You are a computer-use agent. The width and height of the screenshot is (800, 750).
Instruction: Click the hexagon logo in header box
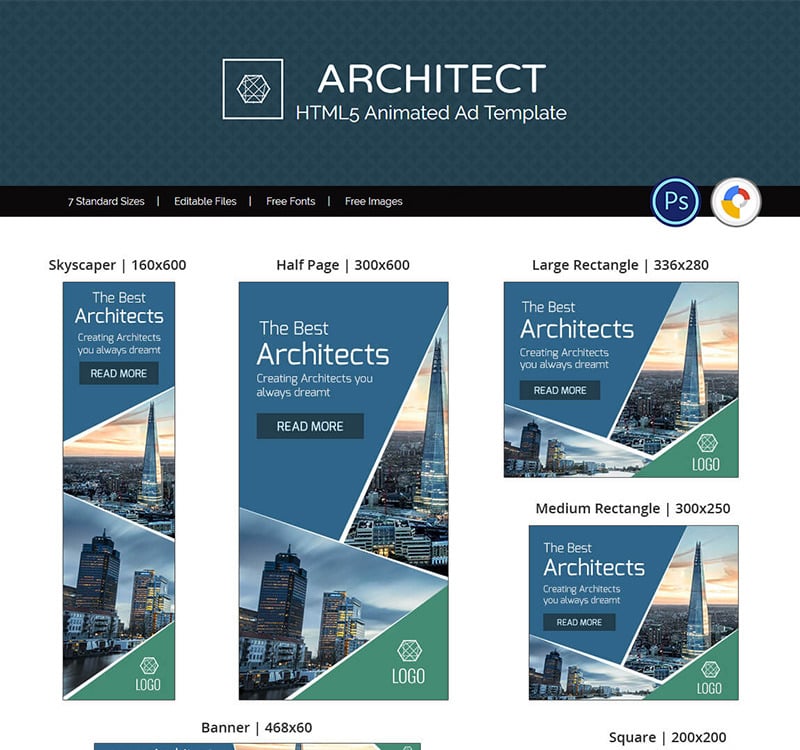(253, 89)
